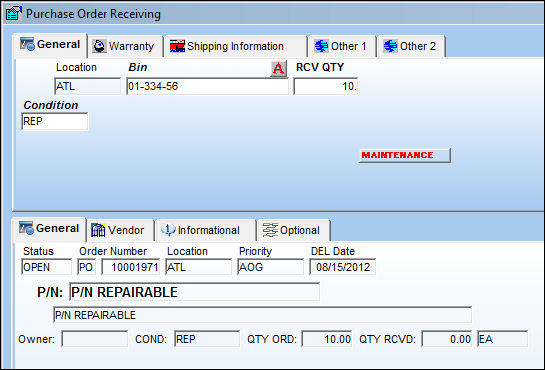Click the Warranty tab icon
545x370 pixels.
click(x=99, y=46)
